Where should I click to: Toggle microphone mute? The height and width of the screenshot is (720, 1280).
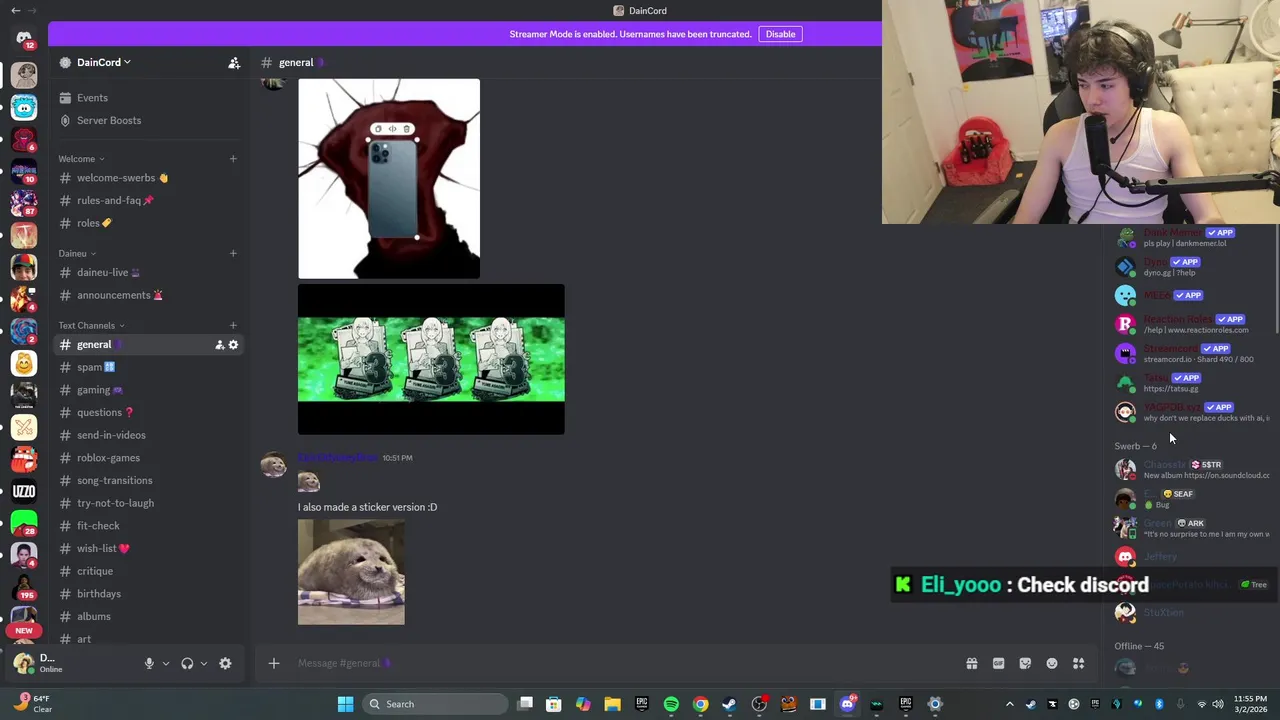(x=149, y=663)
